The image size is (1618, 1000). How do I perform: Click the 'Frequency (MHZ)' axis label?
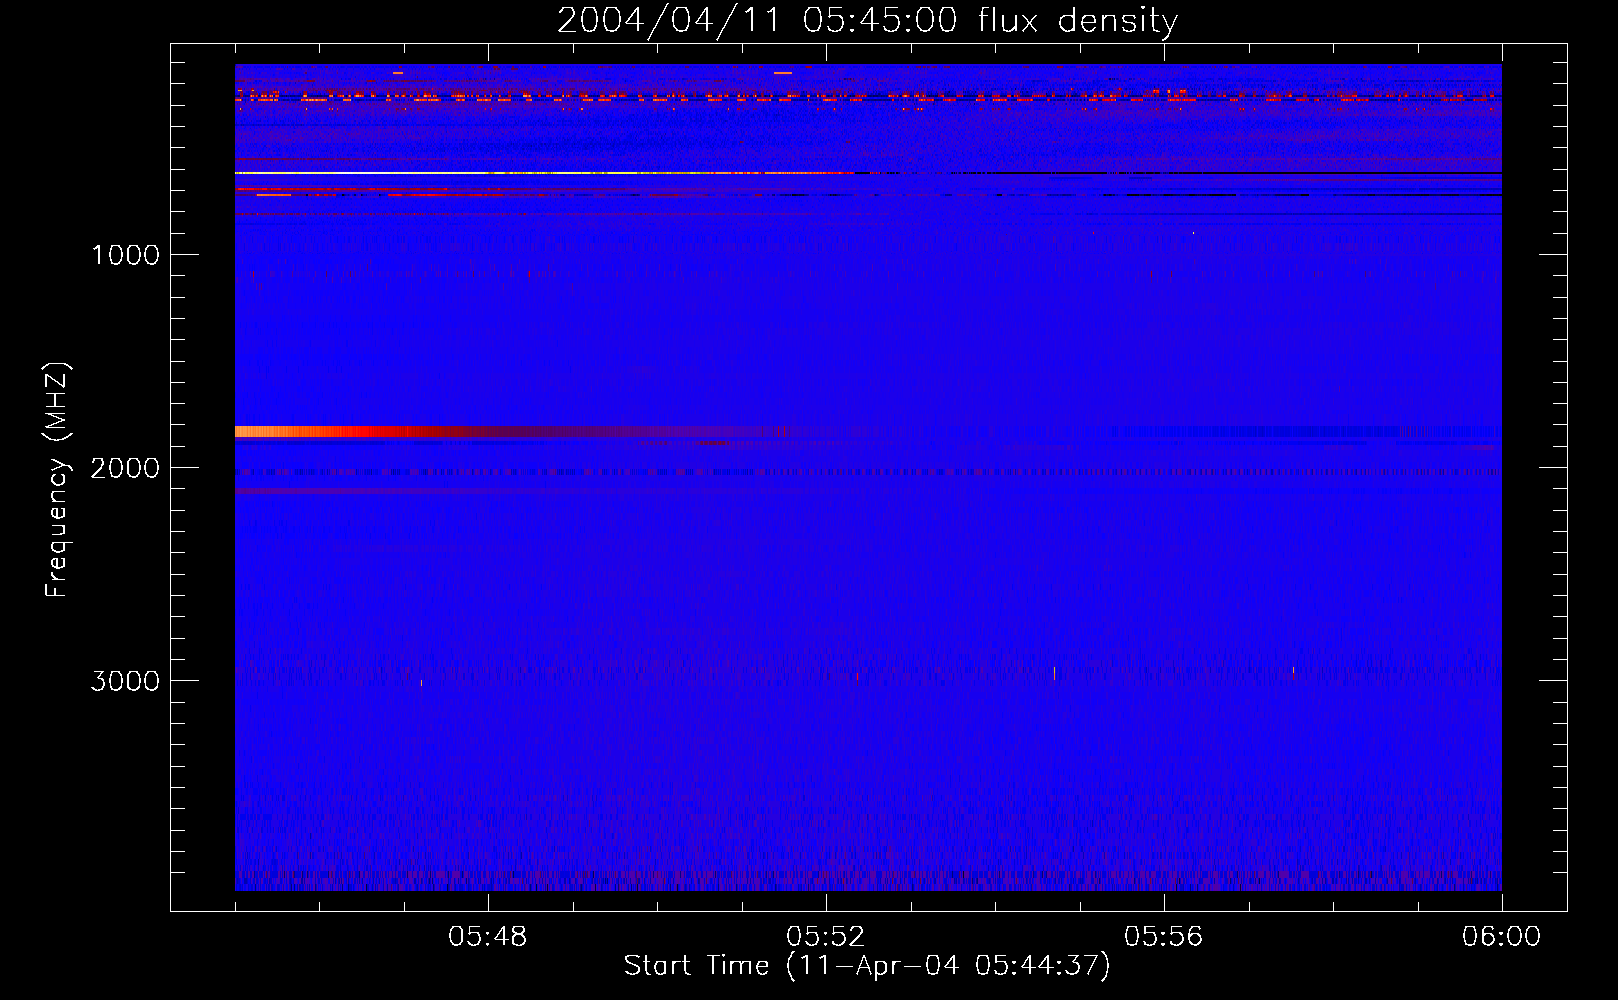tap(56, 480)
